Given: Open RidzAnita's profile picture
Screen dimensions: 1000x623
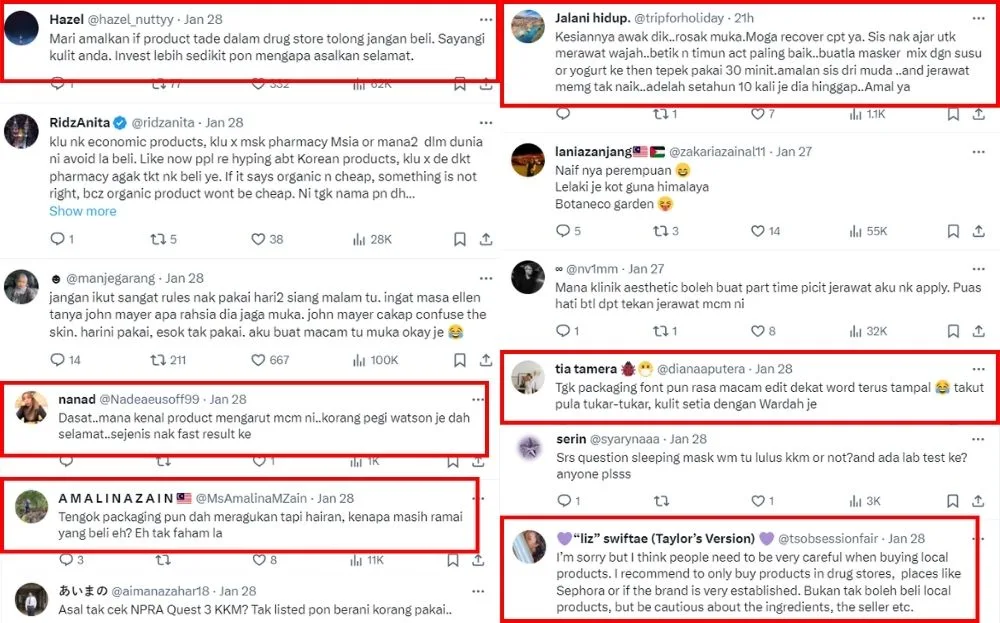Looking at the screenshot, I should click(x=22, y=133).
